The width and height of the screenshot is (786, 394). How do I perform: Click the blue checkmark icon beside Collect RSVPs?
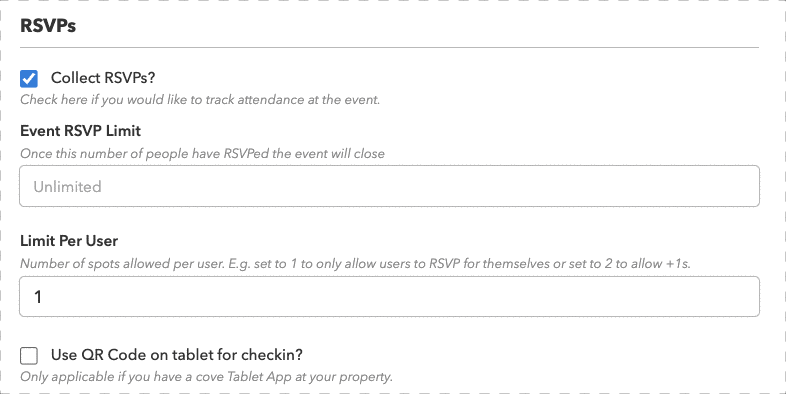pos(29,79)
